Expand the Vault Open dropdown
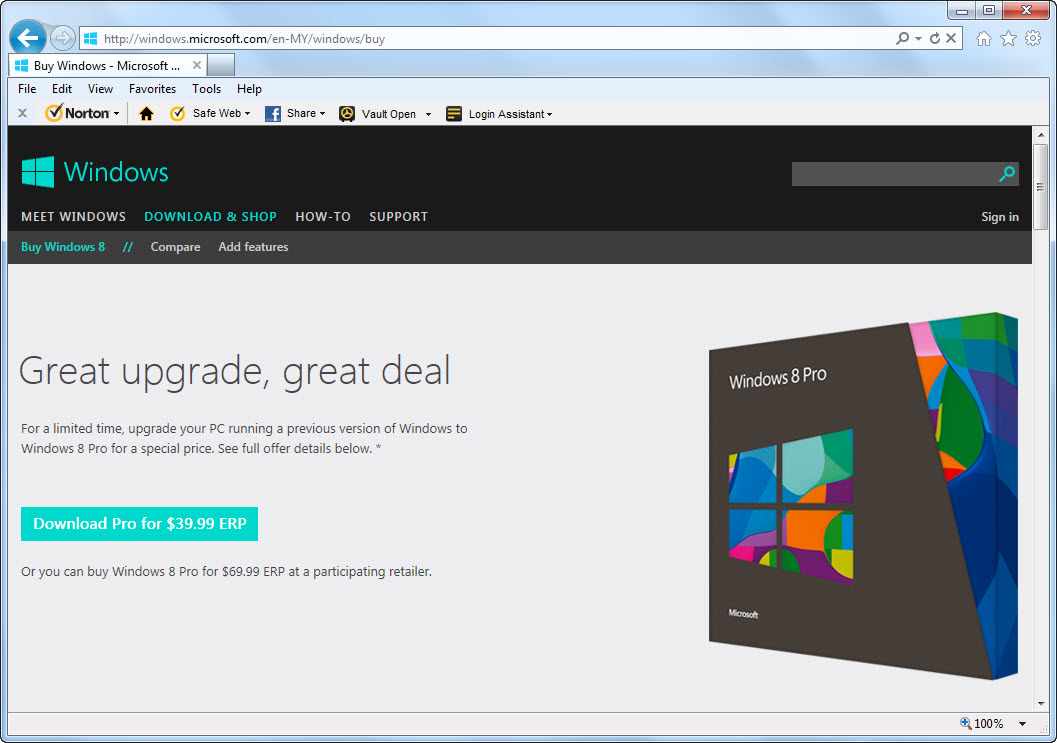Image resolution: width=1057 pixels, height=743 pixels. (x=428, y=113)
